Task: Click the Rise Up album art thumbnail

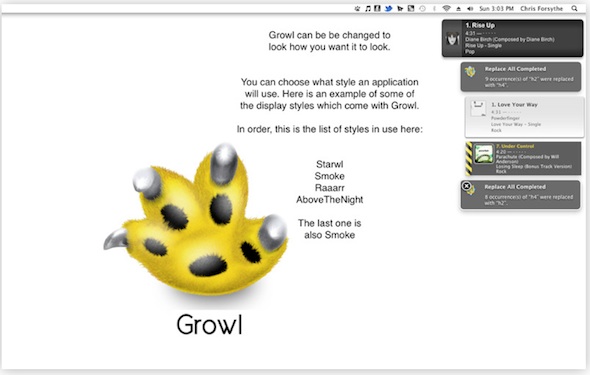Action: 453,38
